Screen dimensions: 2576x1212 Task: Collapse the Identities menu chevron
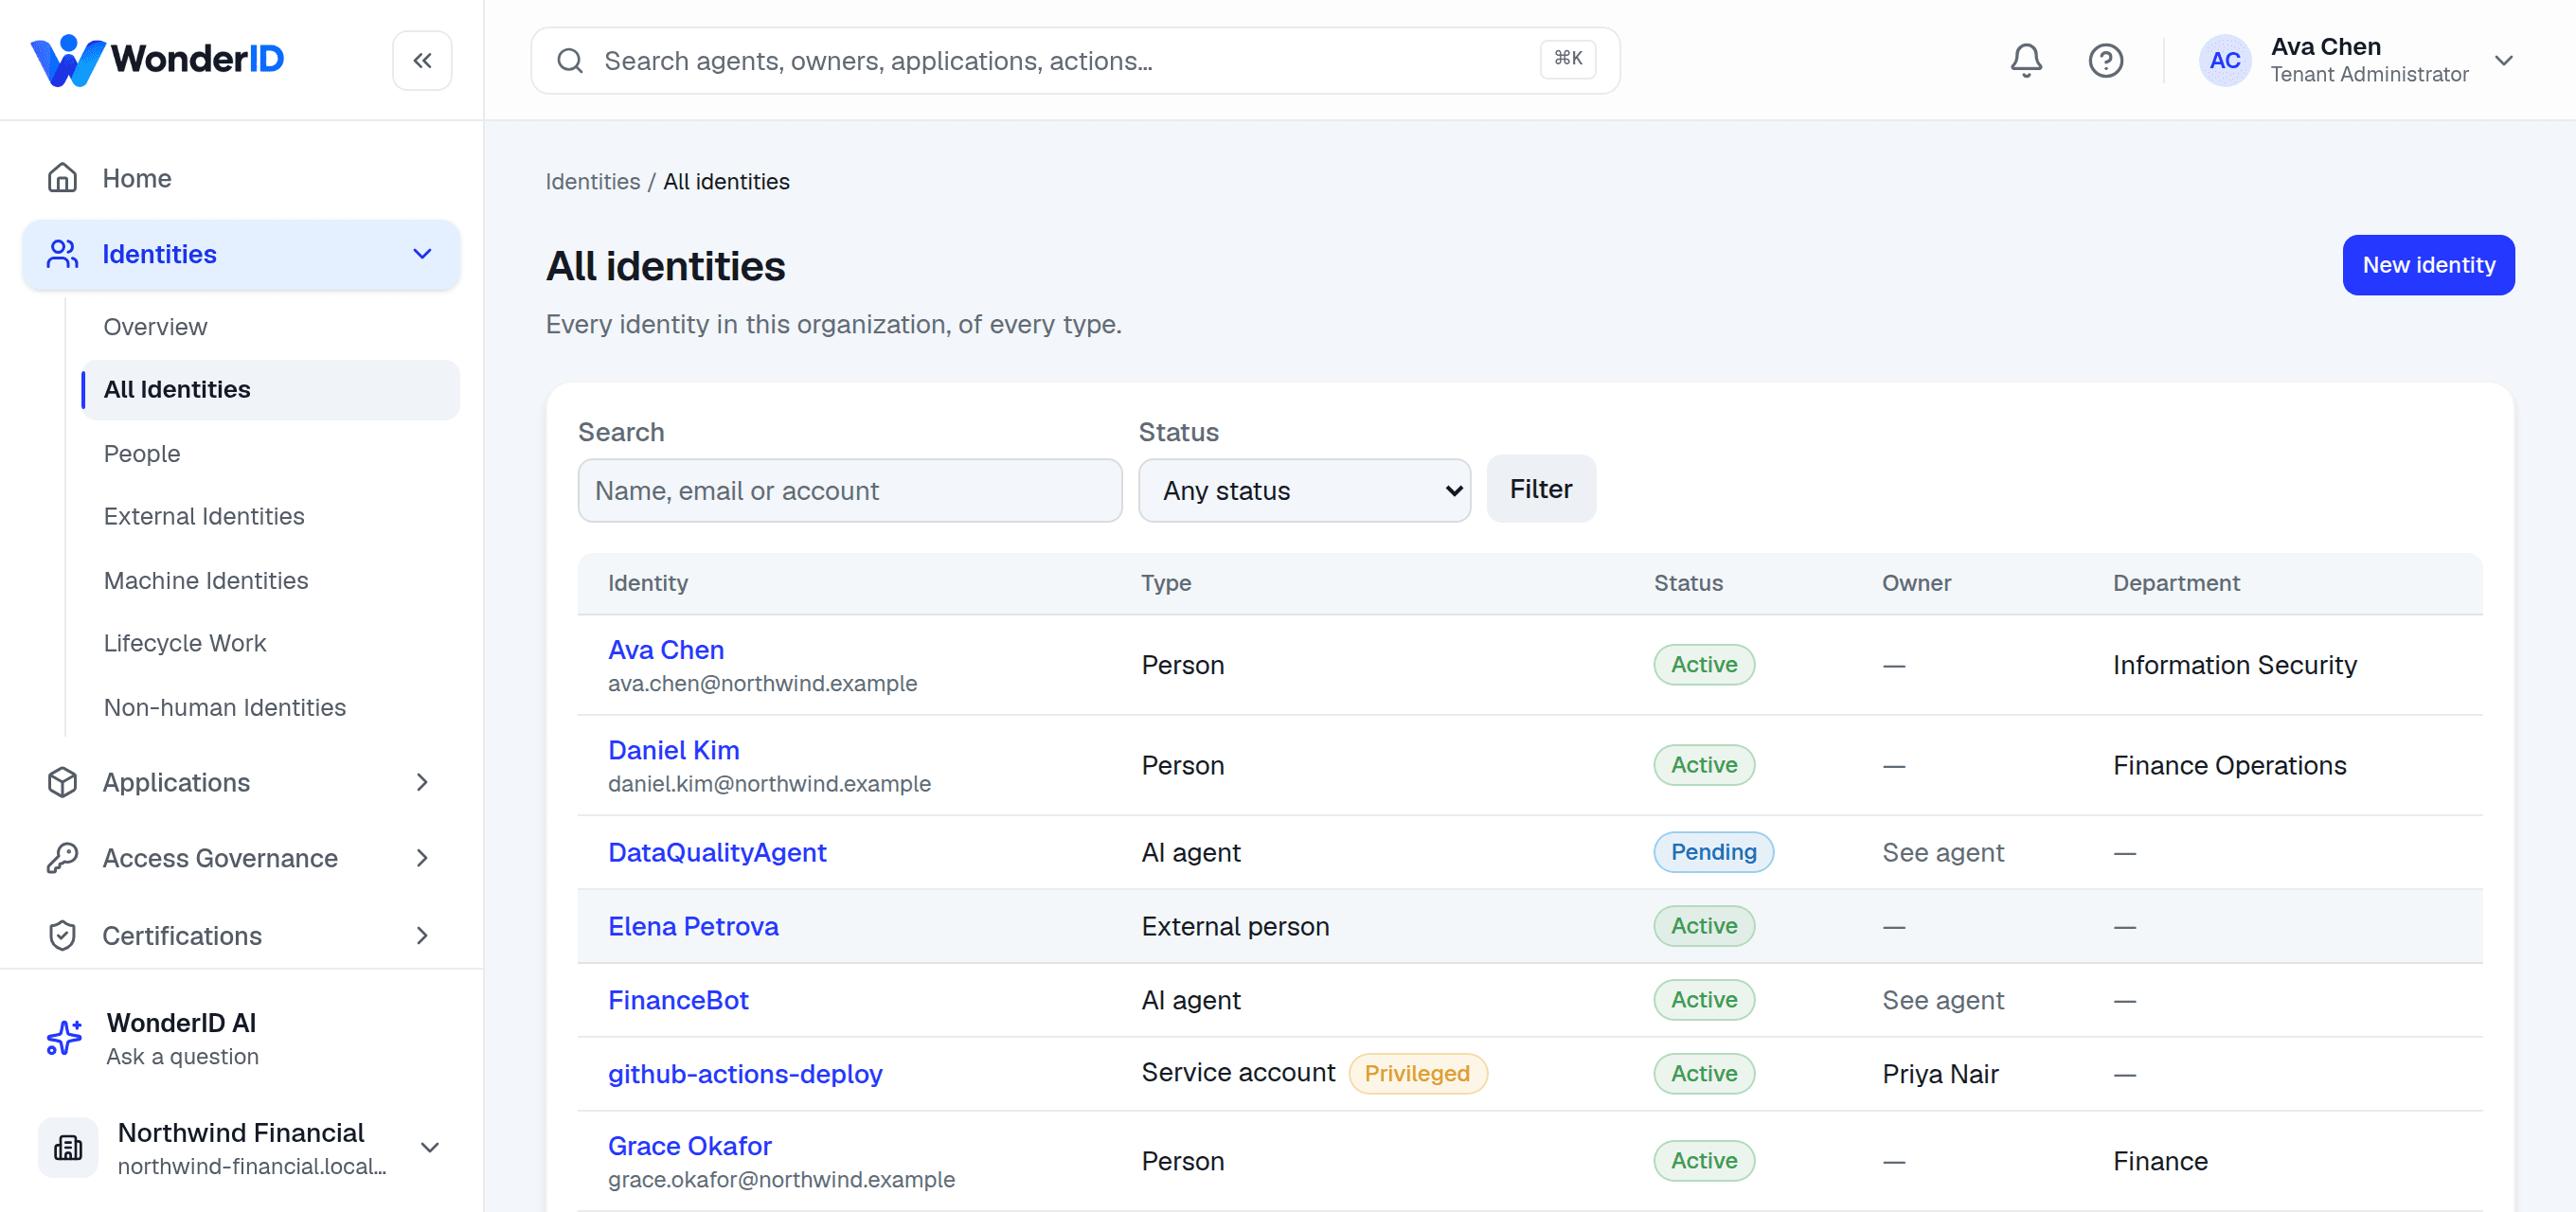(x=422, y=254)
